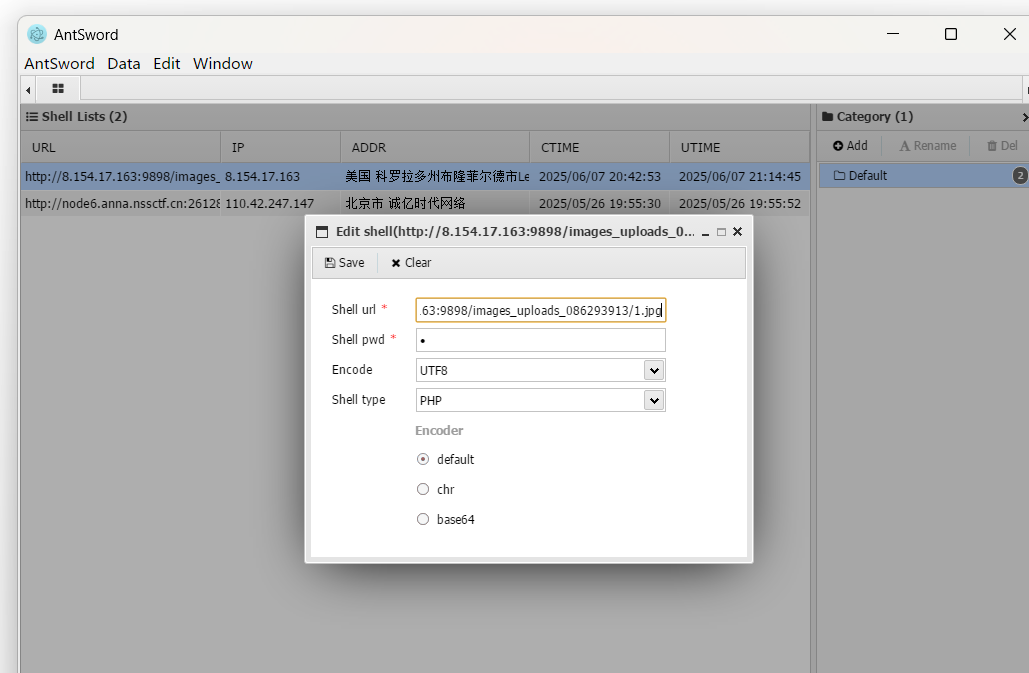Sort by the UTIME column header
This screenshot has height=673, width=1029.
[740, 148]
